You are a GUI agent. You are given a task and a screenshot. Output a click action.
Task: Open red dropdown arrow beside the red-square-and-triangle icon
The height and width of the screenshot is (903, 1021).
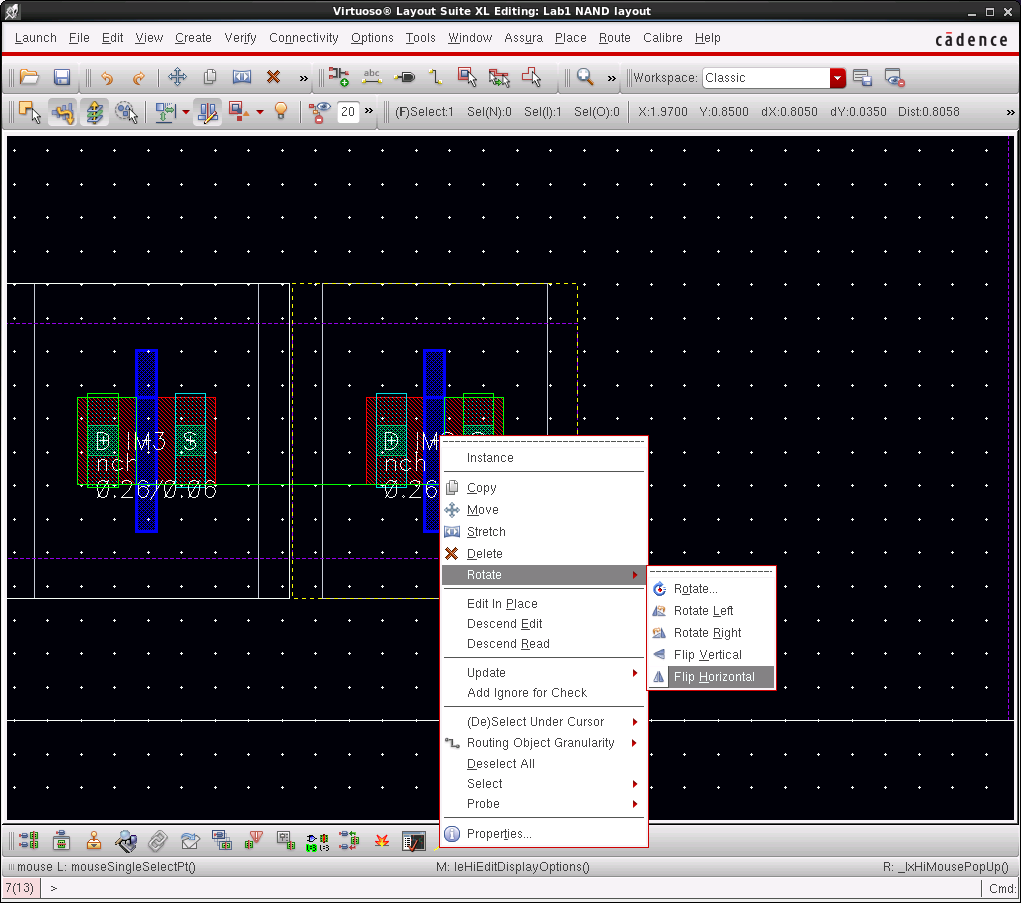(260, 112)
